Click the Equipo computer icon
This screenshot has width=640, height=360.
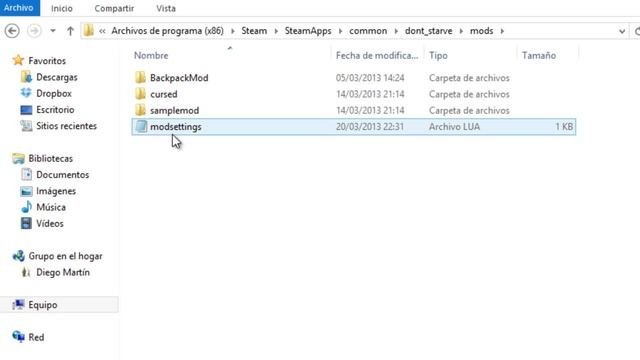click(x=18, y=304)
